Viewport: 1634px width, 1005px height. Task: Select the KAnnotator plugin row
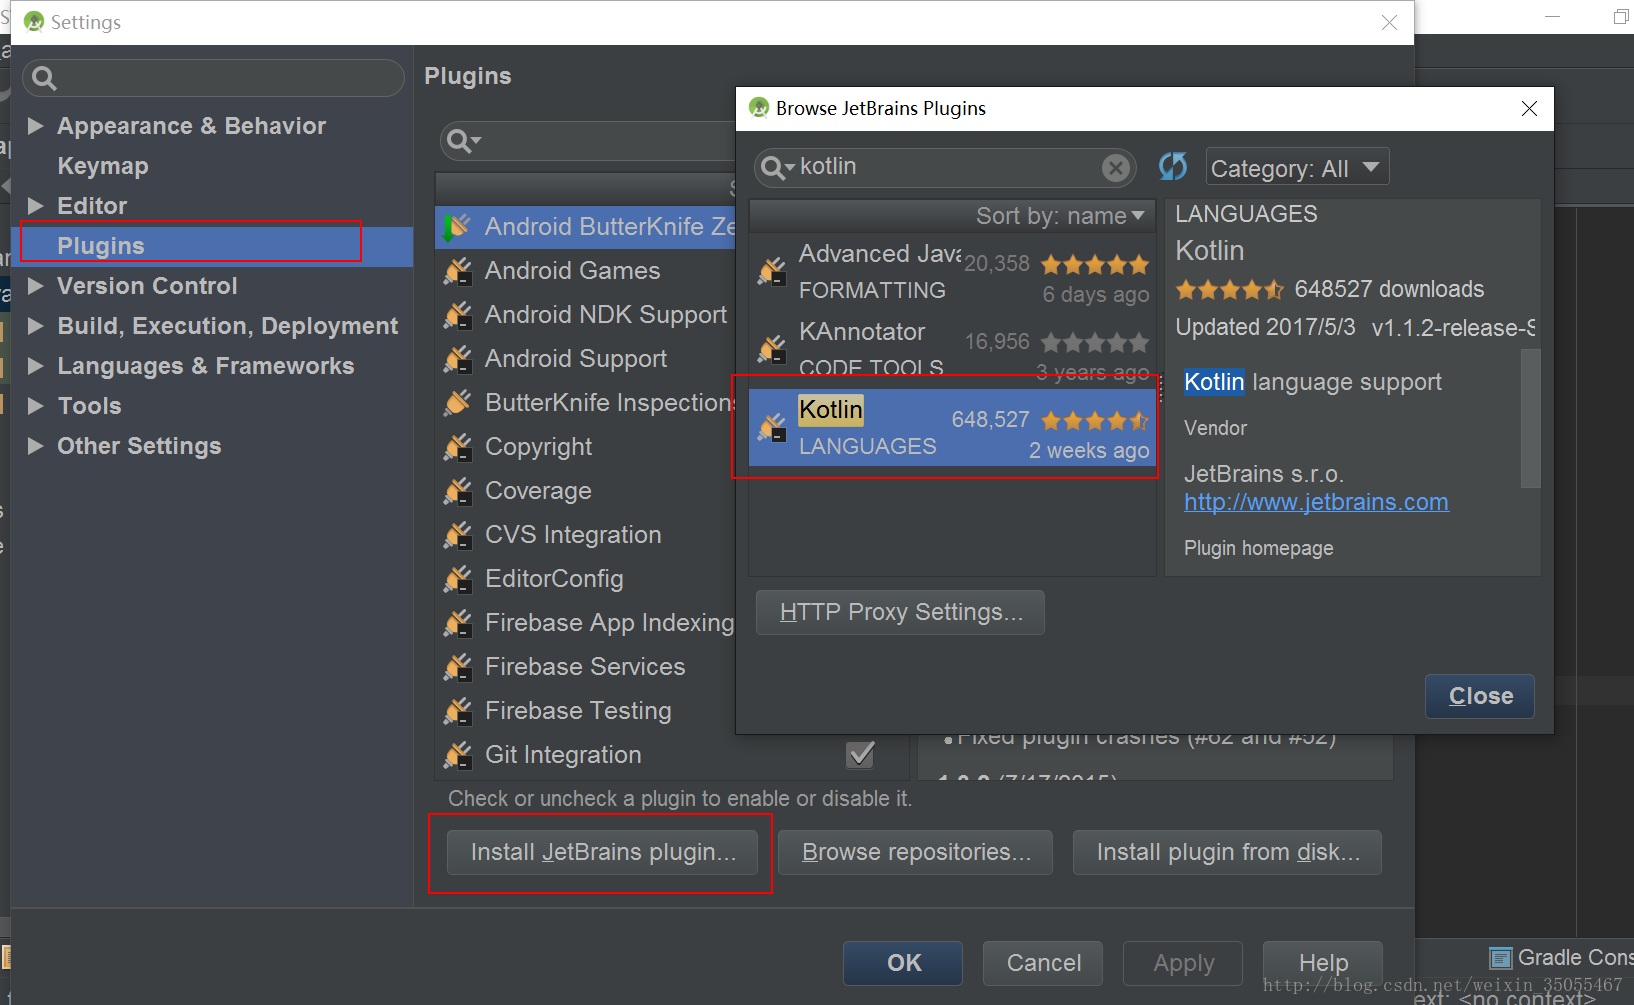(x=951, y=349)
